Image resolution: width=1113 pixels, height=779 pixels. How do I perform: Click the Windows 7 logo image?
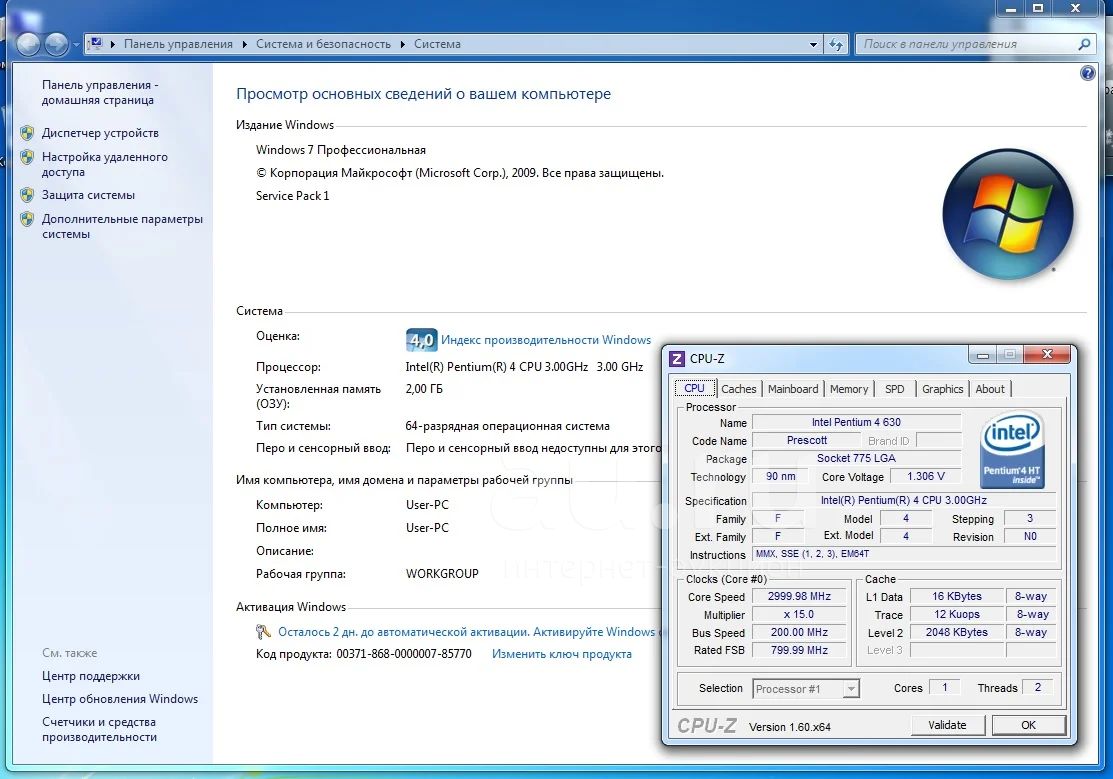click(1007, 214)
